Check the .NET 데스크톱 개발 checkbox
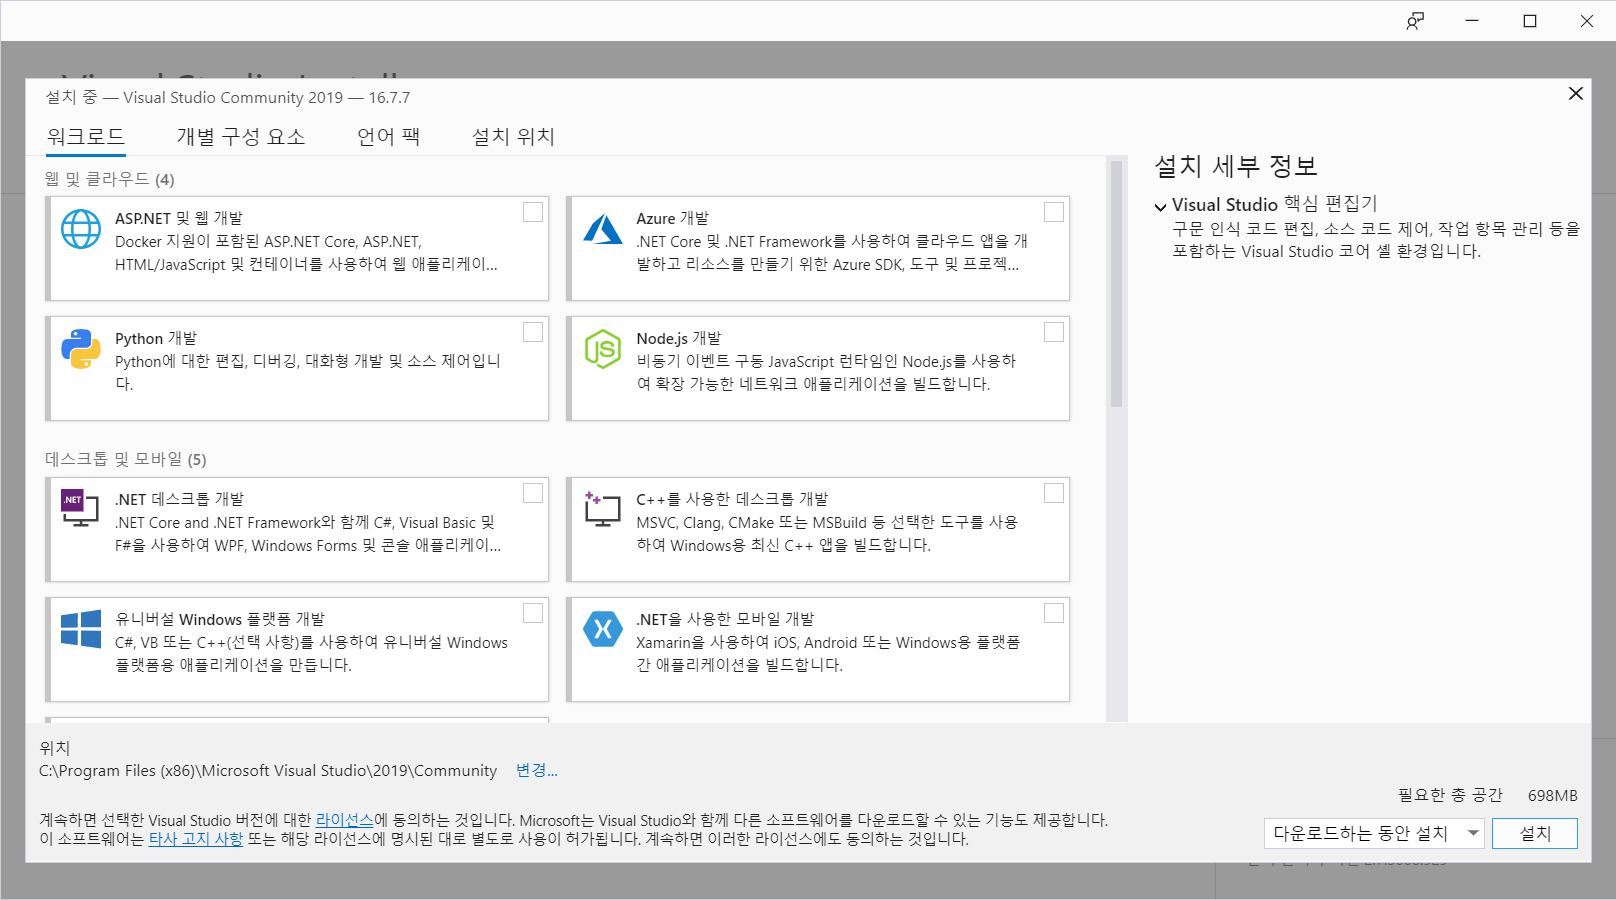1616x900 pixels. click(533, 493)
